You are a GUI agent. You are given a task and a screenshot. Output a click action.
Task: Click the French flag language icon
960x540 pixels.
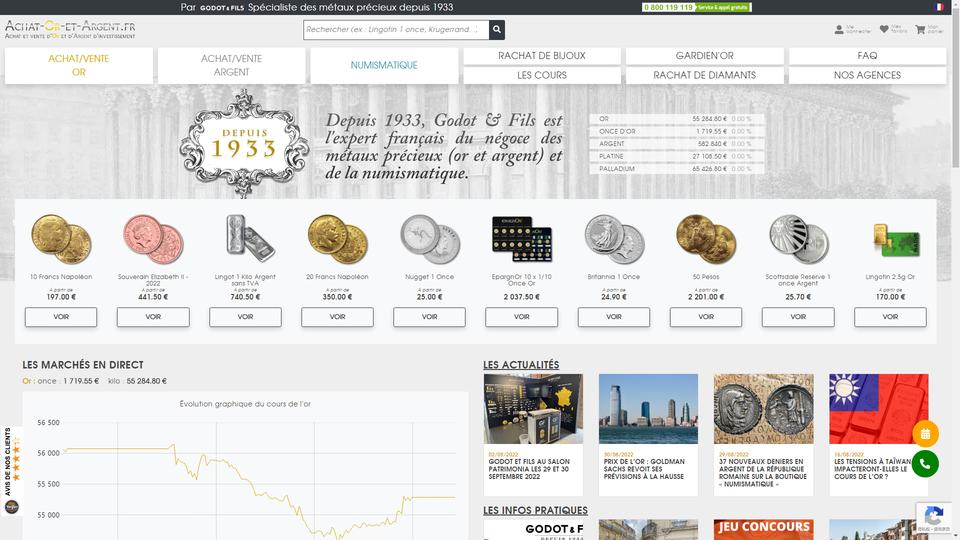(939, 7)
